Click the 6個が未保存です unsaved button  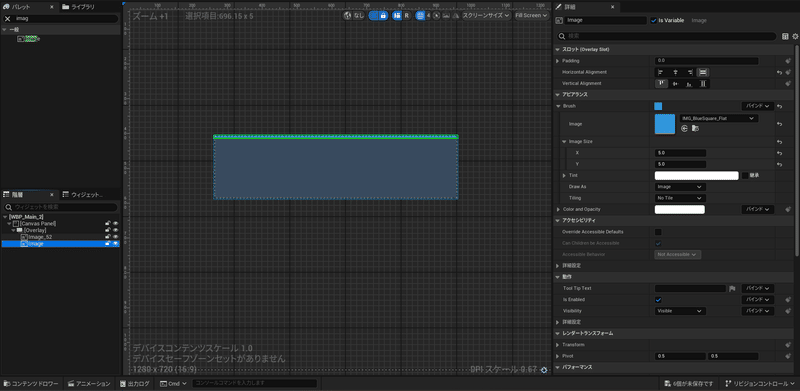point(689,383)
